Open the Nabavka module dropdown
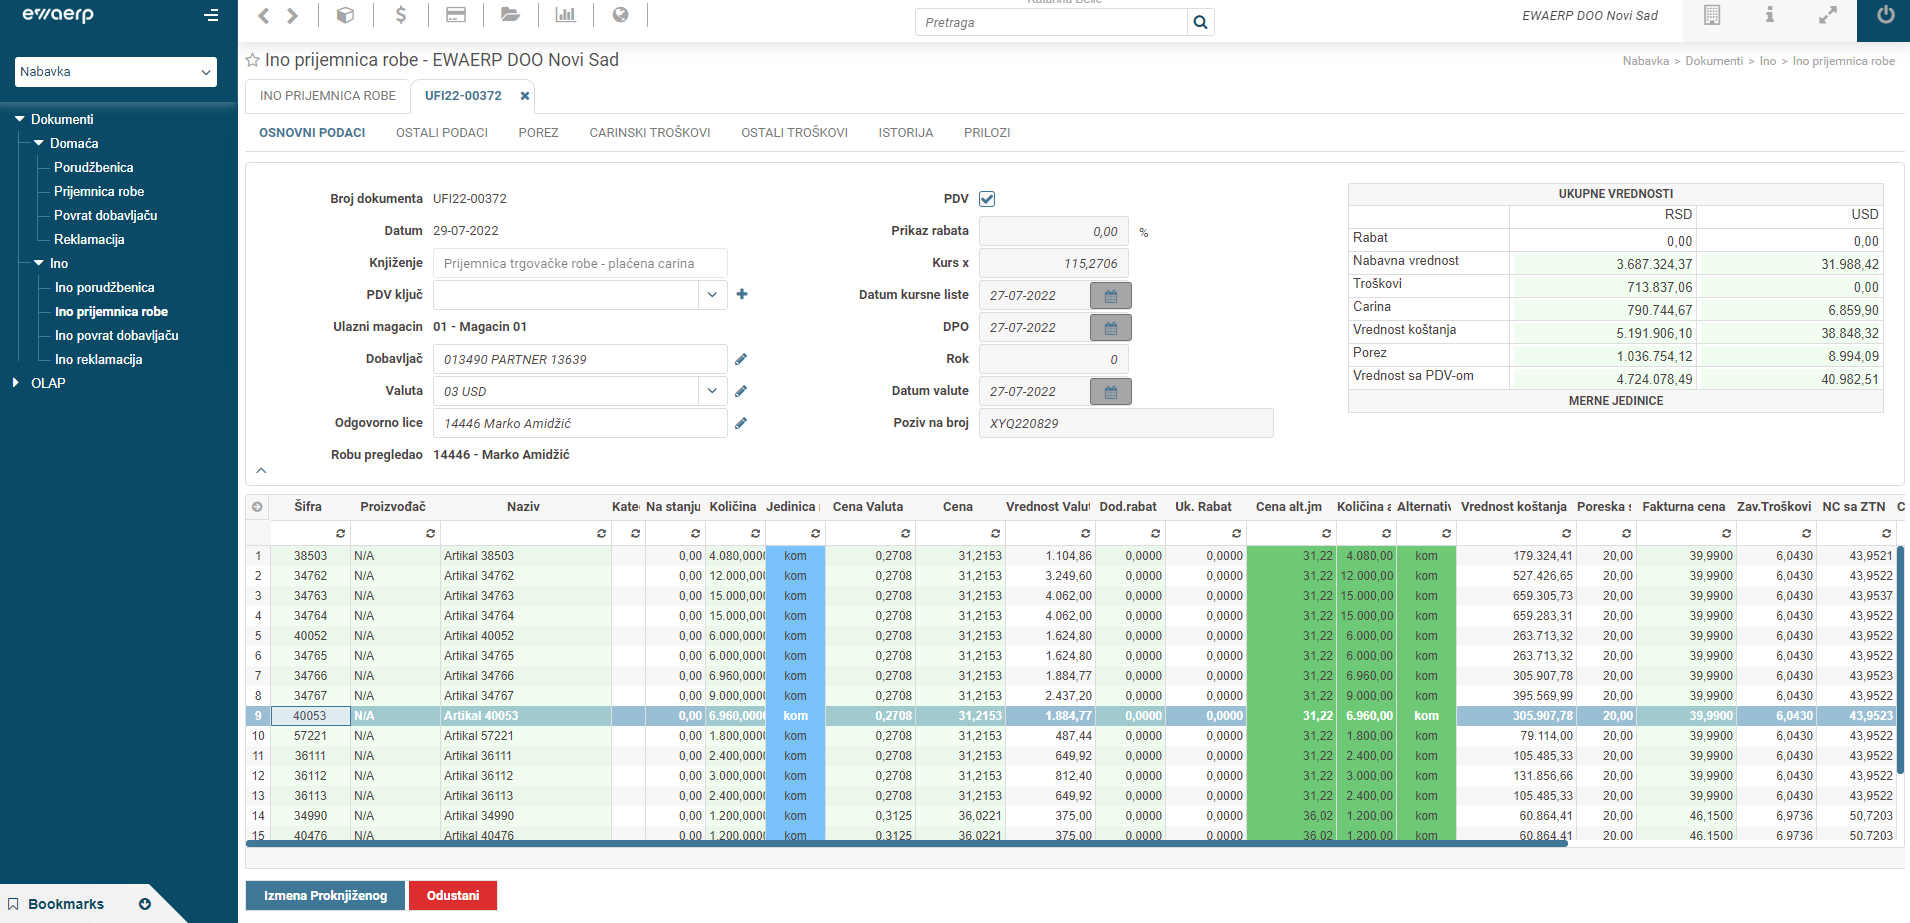Viewport: 1910px width, 923px height. click(116, 72)
